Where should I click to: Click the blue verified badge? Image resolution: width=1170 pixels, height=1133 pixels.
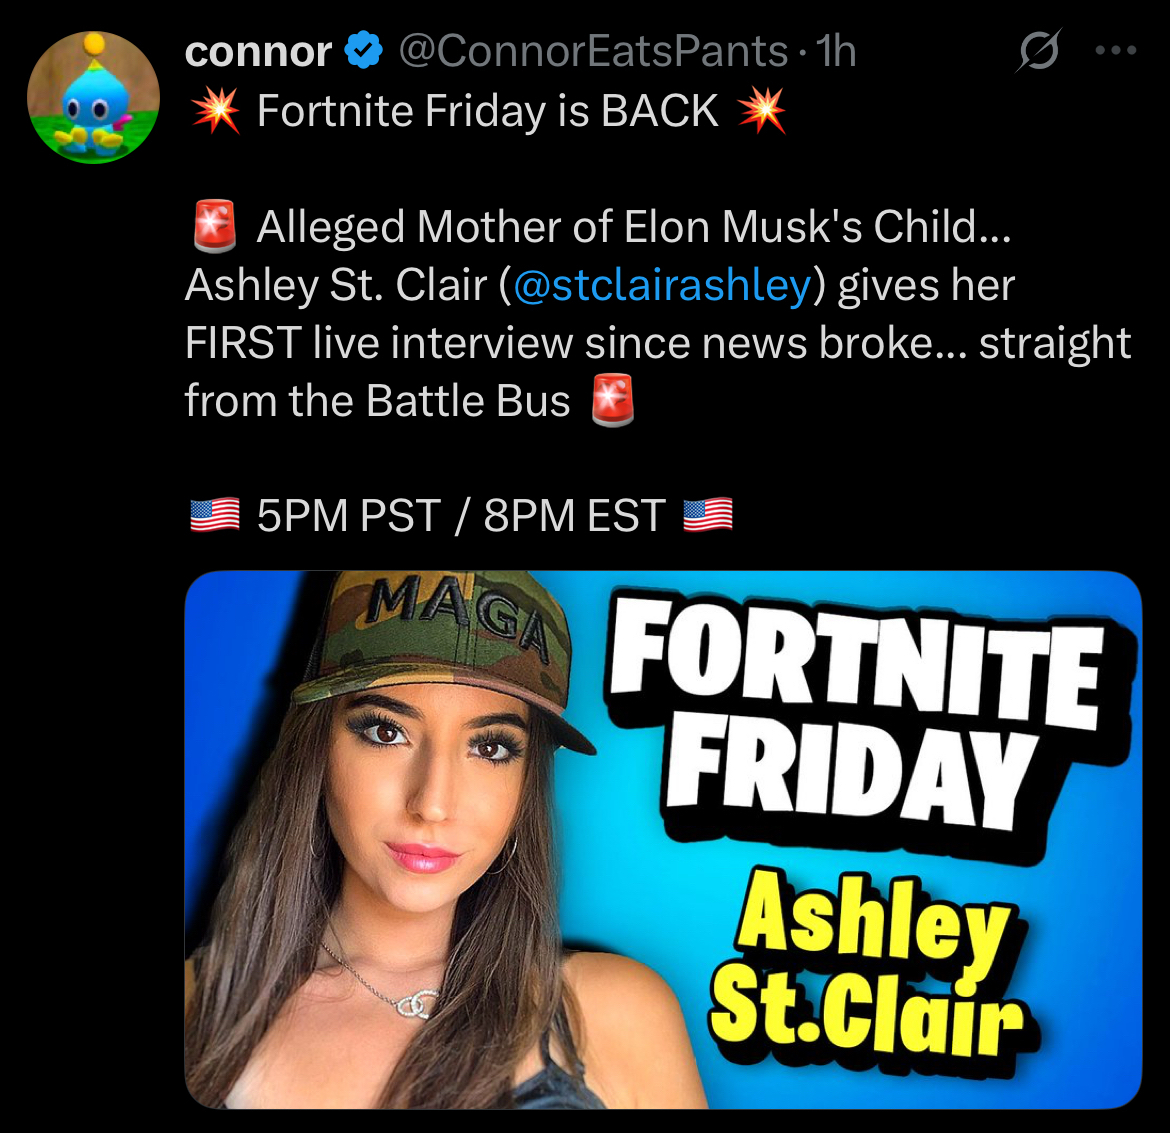[364, 51]
